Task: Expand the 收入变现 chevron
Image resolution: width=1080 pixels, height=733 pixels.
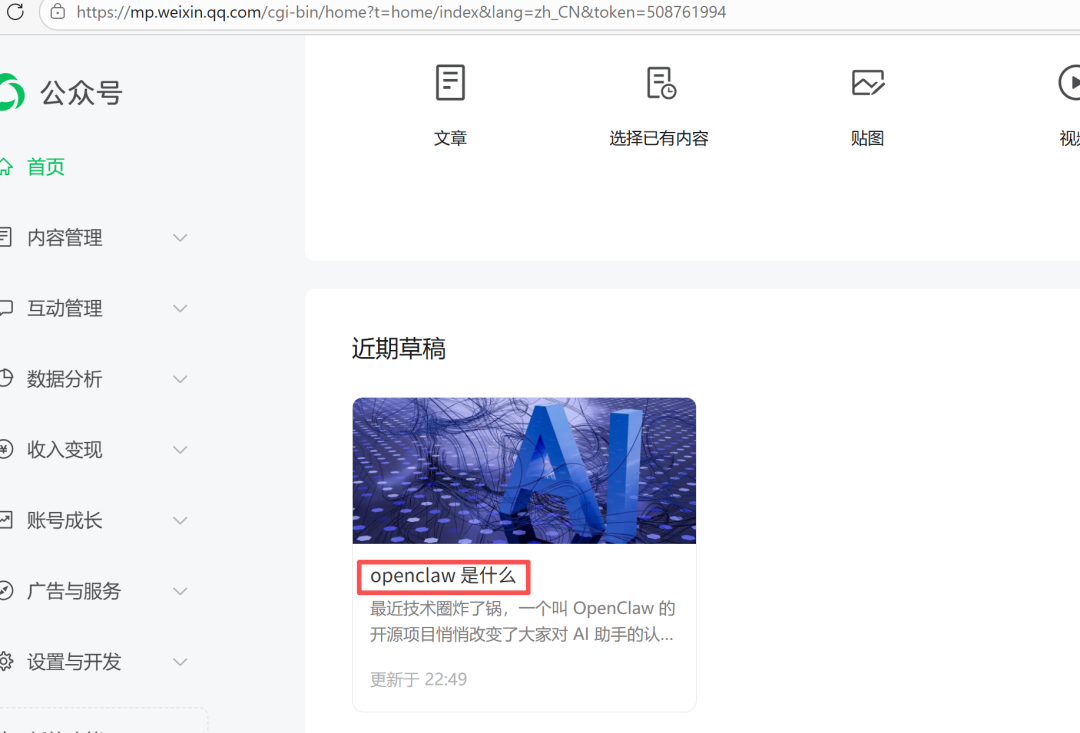Action: click(180, 450)
